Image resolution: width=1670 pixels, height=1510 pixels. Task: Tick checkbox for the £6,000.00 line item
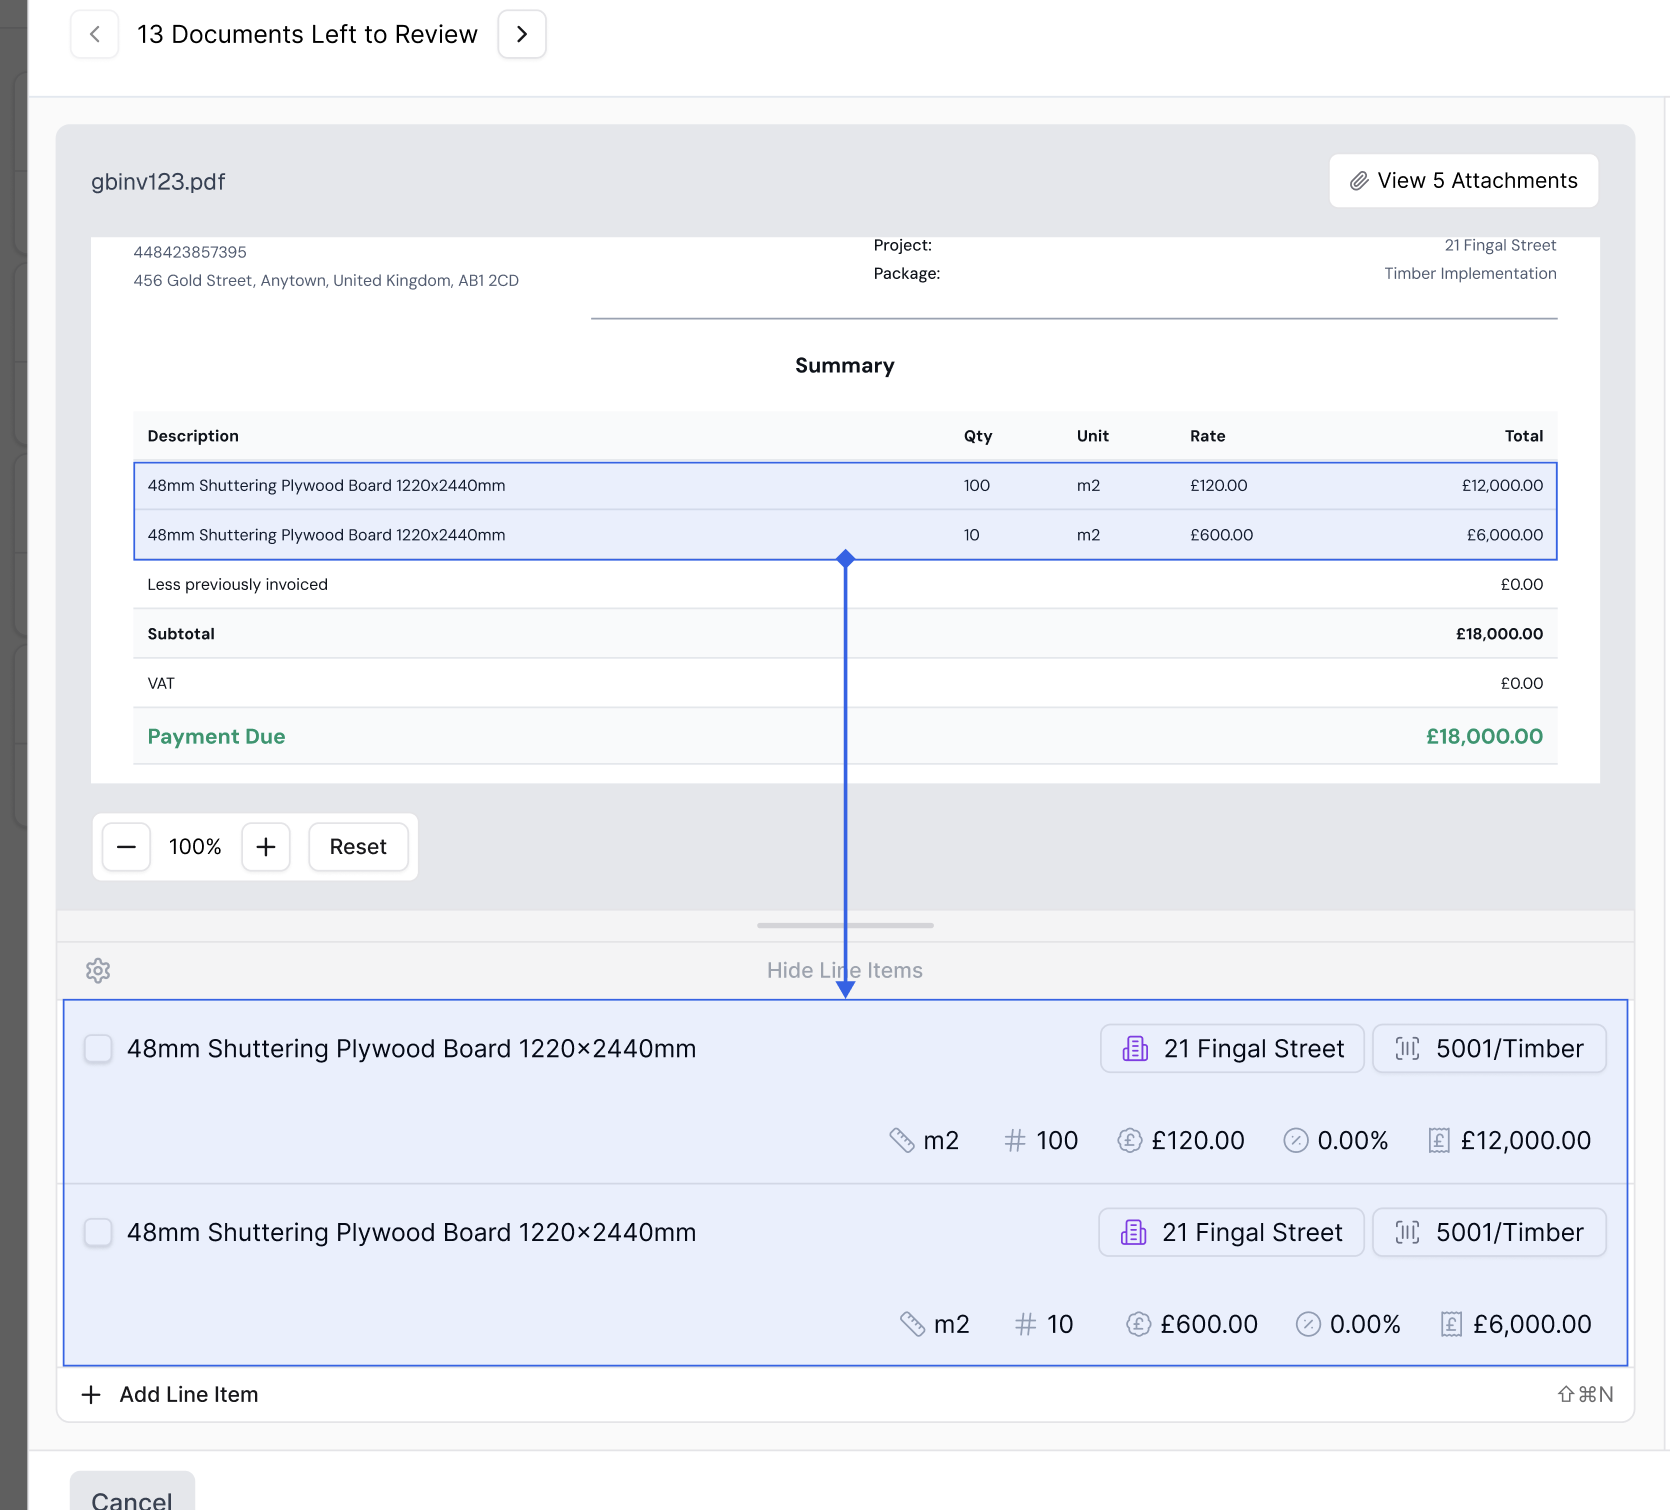coord(98,1233)
